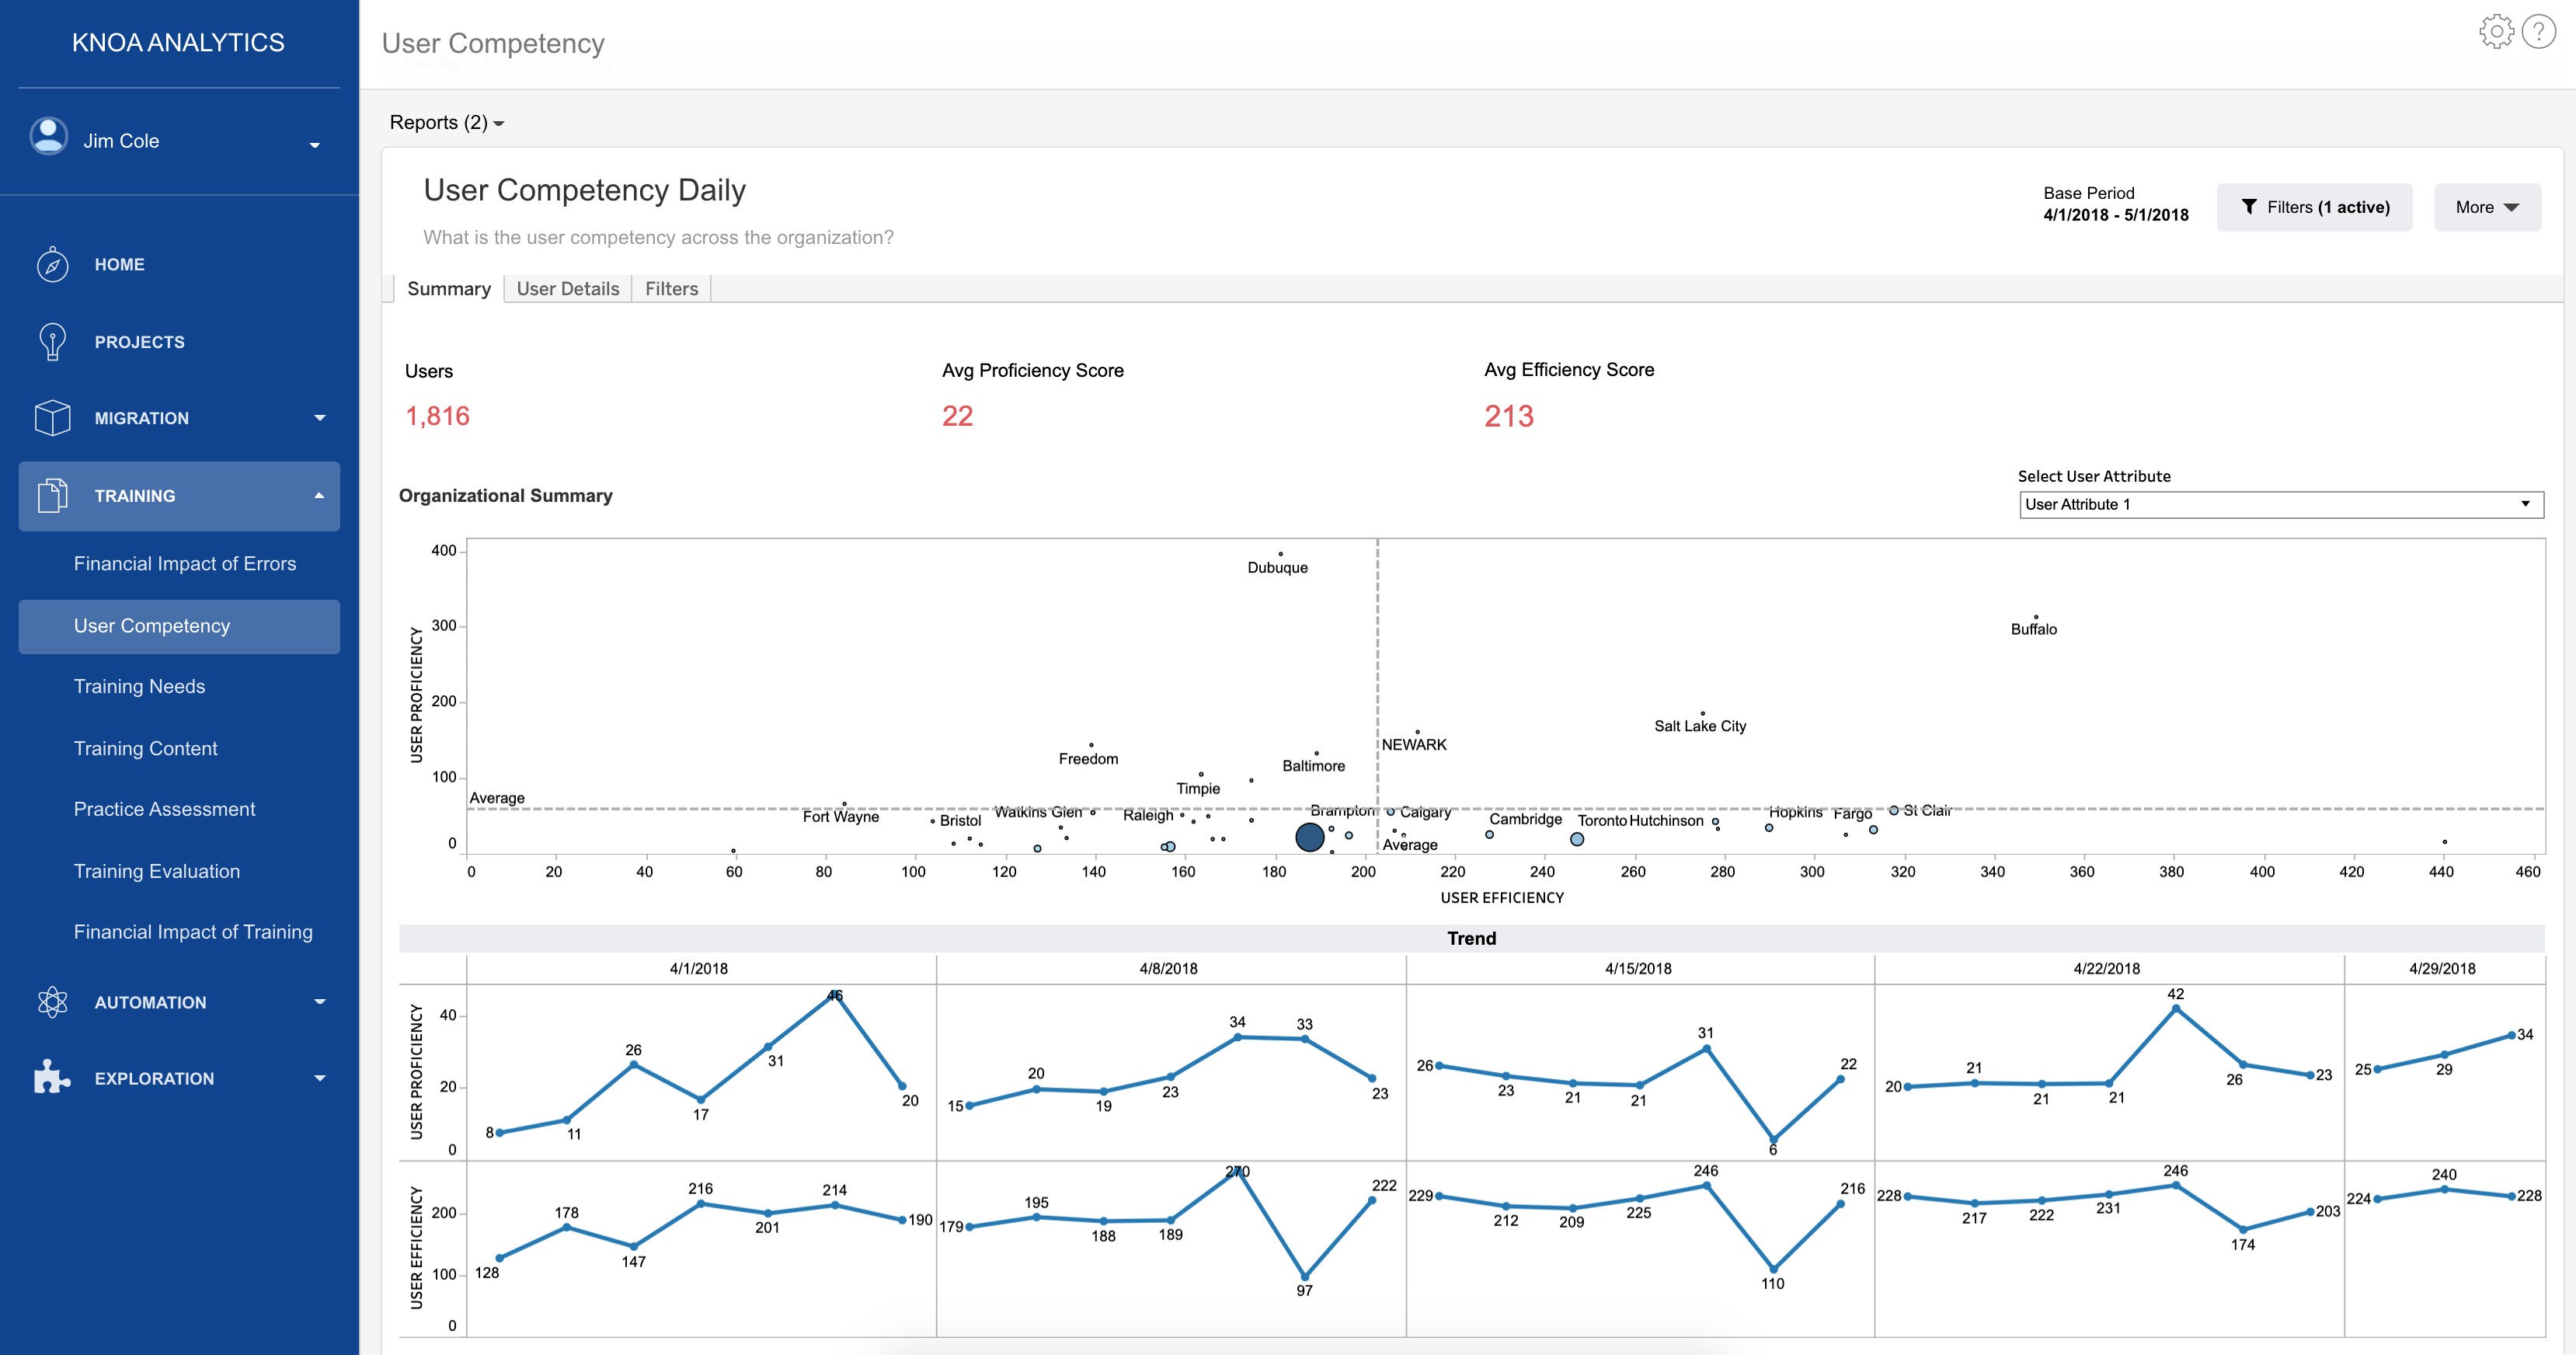
Task: Click the Filters (1 active) button
Action: [x=2314, y=208]
